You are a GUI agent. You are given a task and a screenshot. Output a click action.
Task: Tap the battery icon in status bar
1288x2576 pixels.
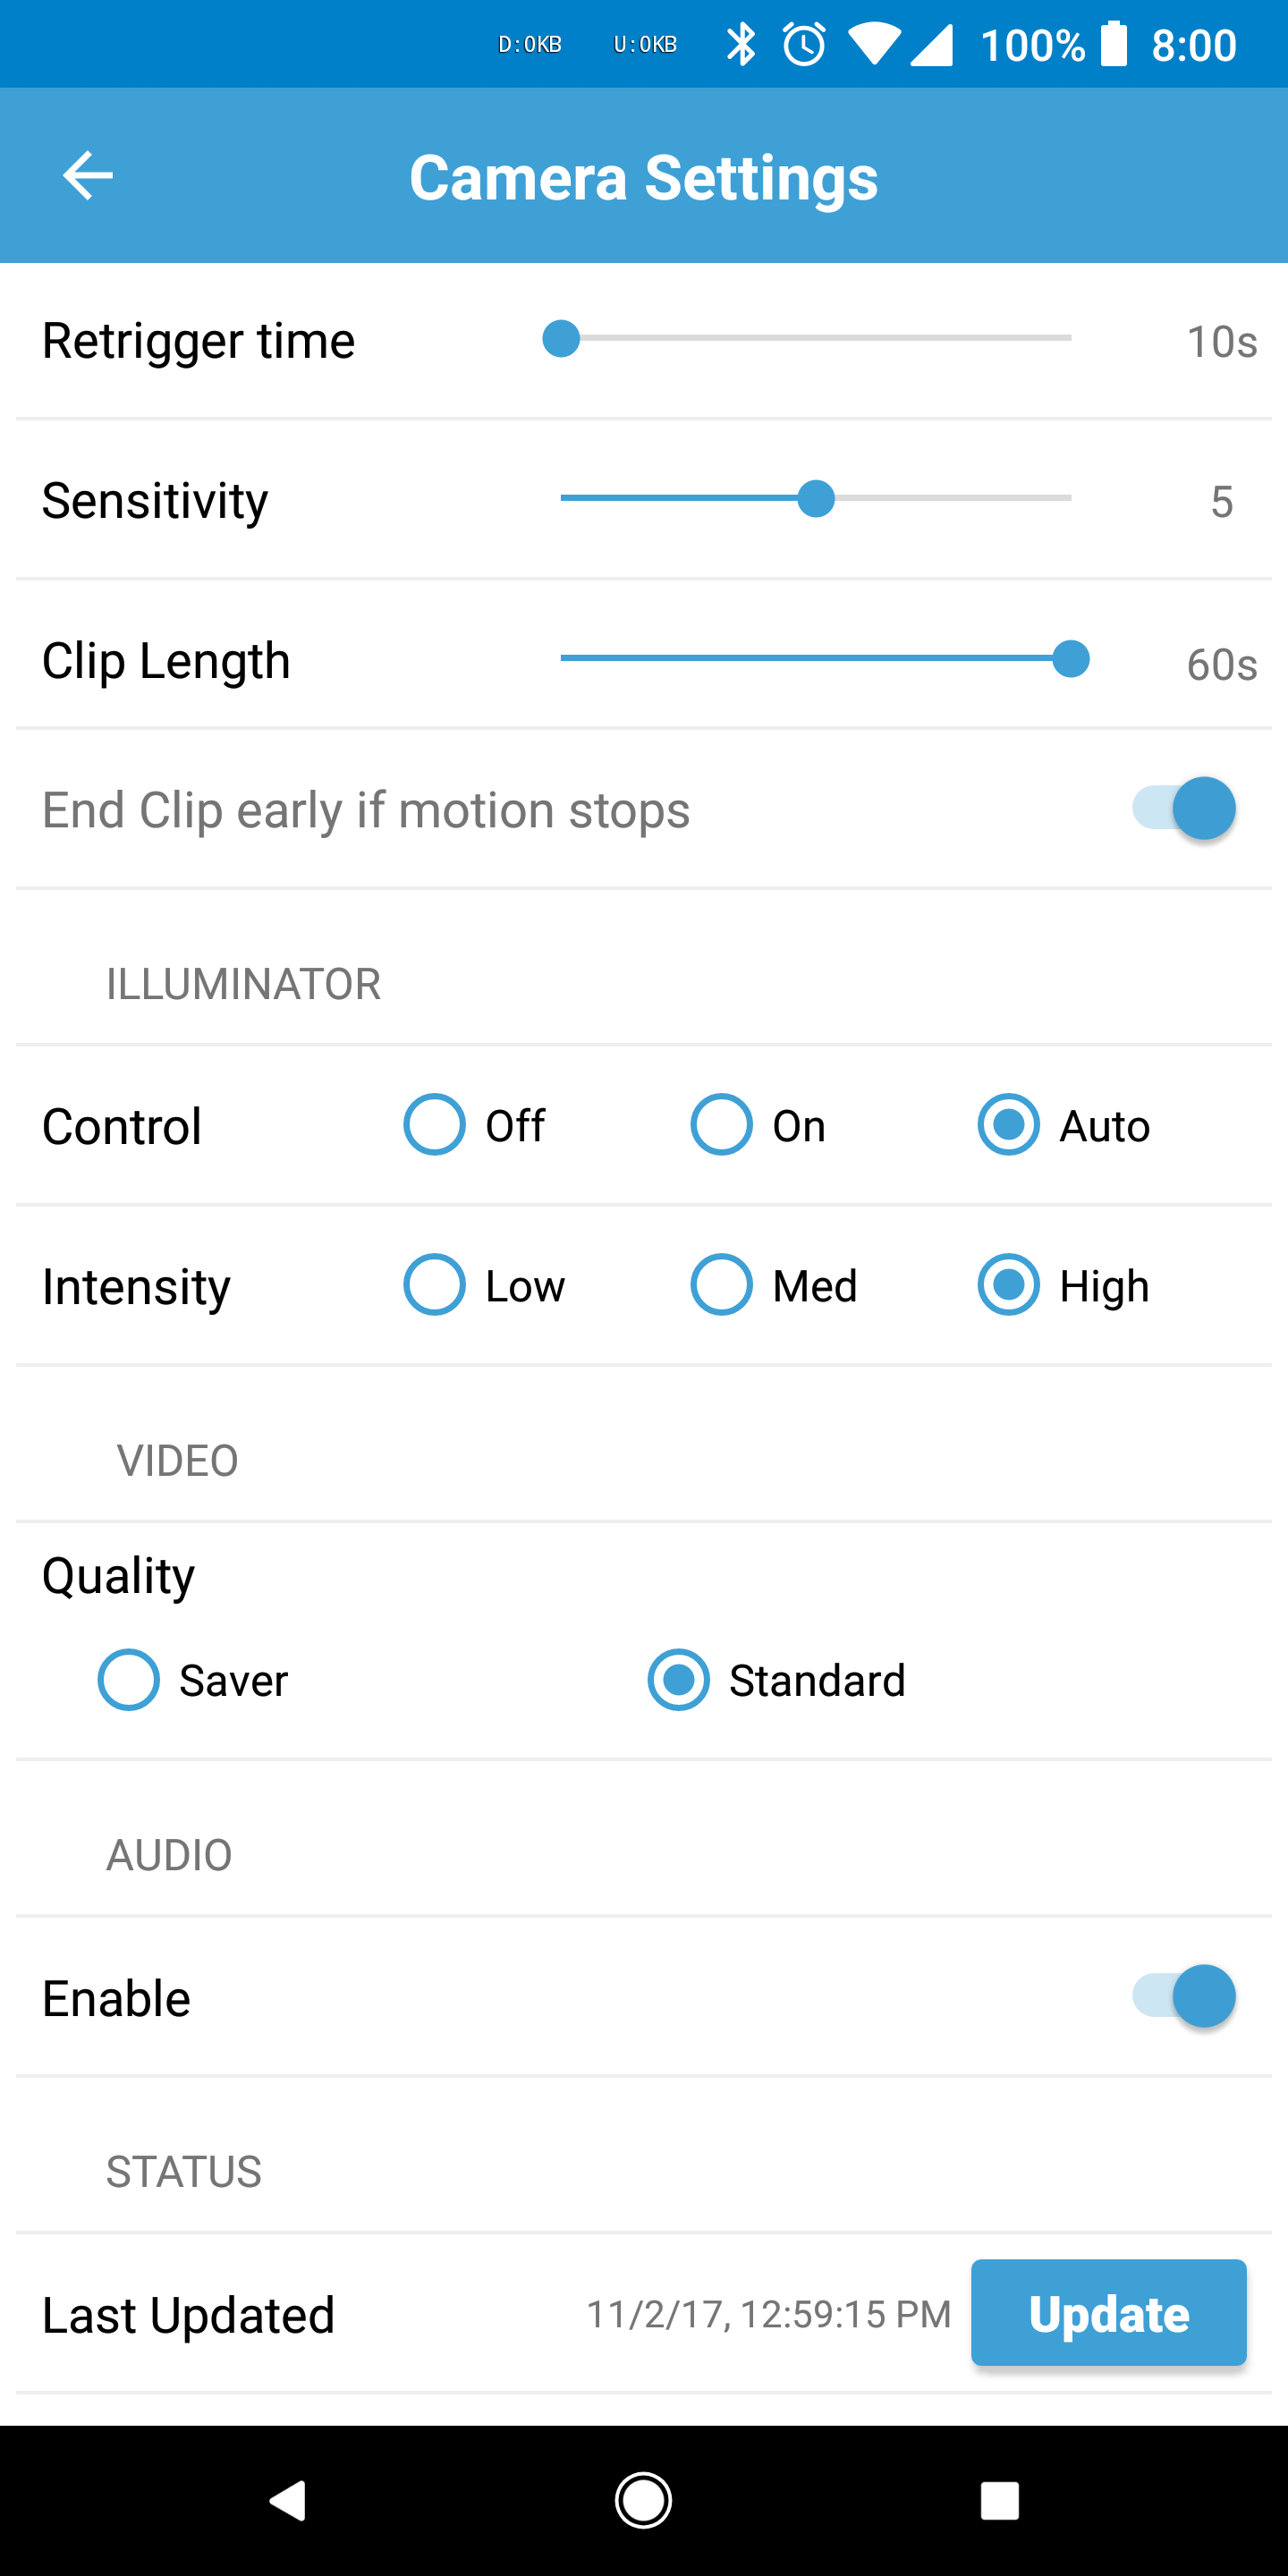coord(1114,45)
